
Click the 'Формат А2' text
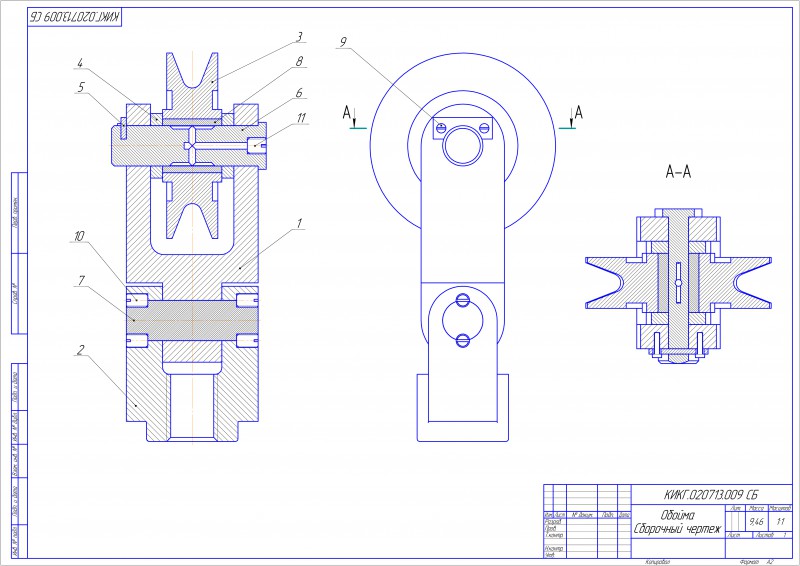[757, 562]
